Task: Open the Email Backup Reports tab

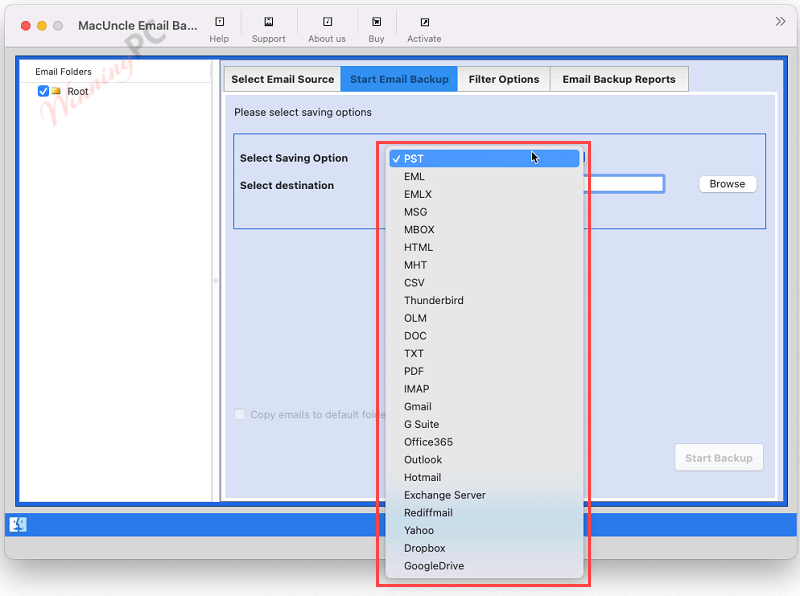Action: coord(619,79)
